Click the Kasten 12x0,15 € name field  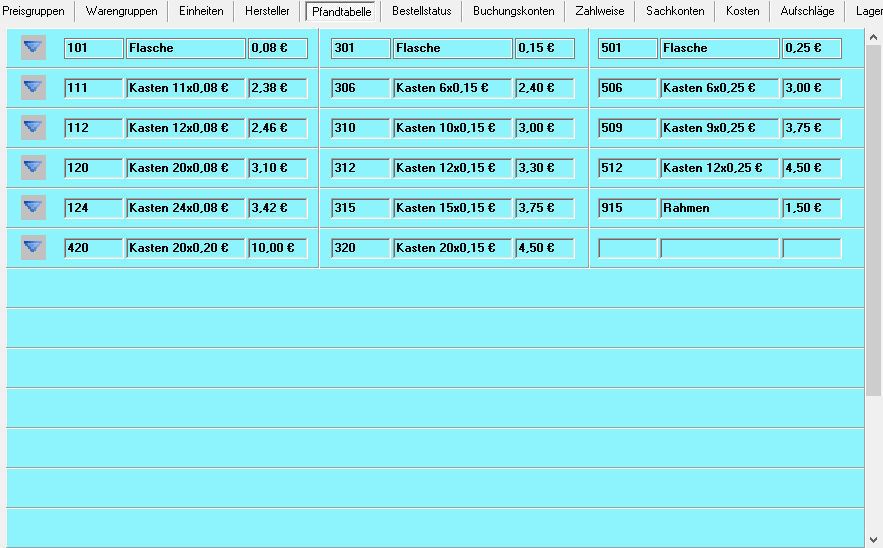click(453, 168)
